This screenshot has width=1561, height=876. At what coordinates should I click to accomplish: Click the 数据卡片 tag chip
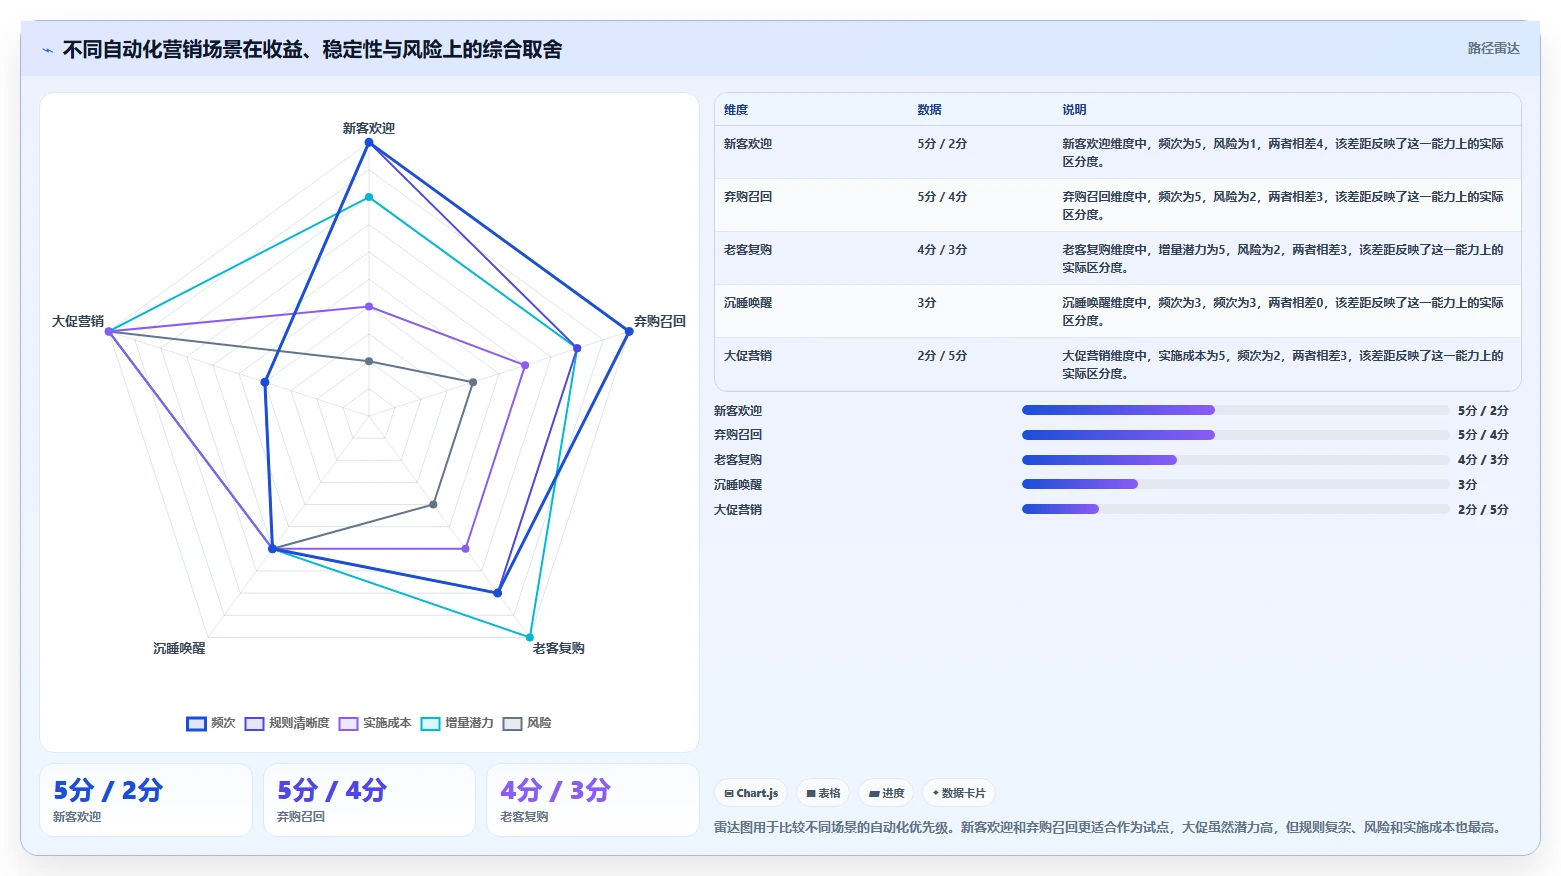958,793
